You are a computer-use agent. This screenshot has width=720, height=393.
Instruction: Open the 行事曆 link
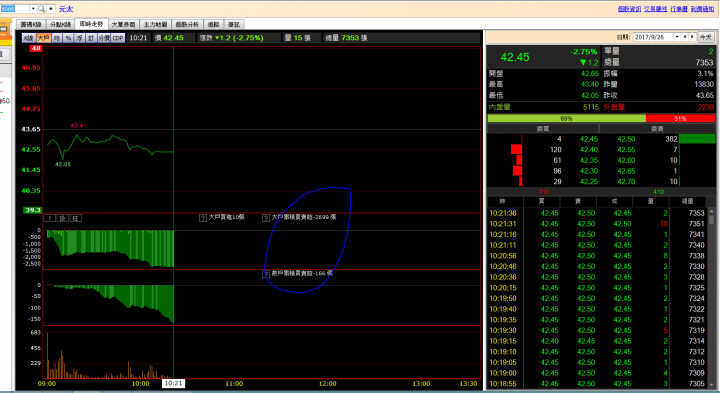click(x=679, y=9)
